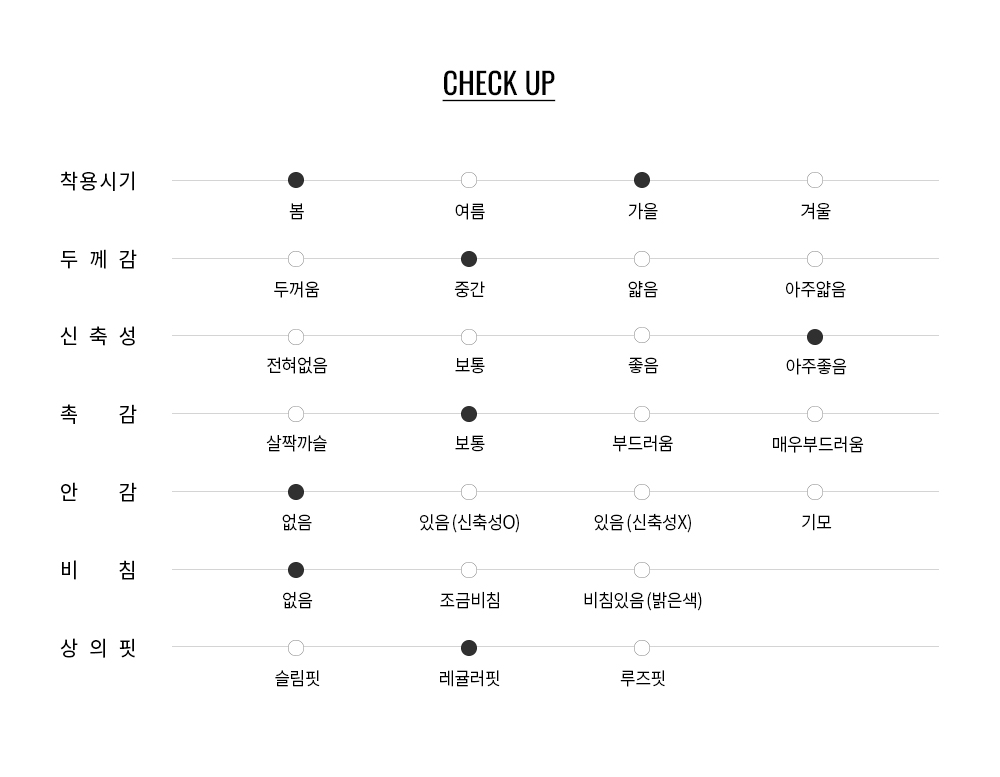Select 아주좋음 elasticity dot
The image size is (1000, 777).
(815, 337)
